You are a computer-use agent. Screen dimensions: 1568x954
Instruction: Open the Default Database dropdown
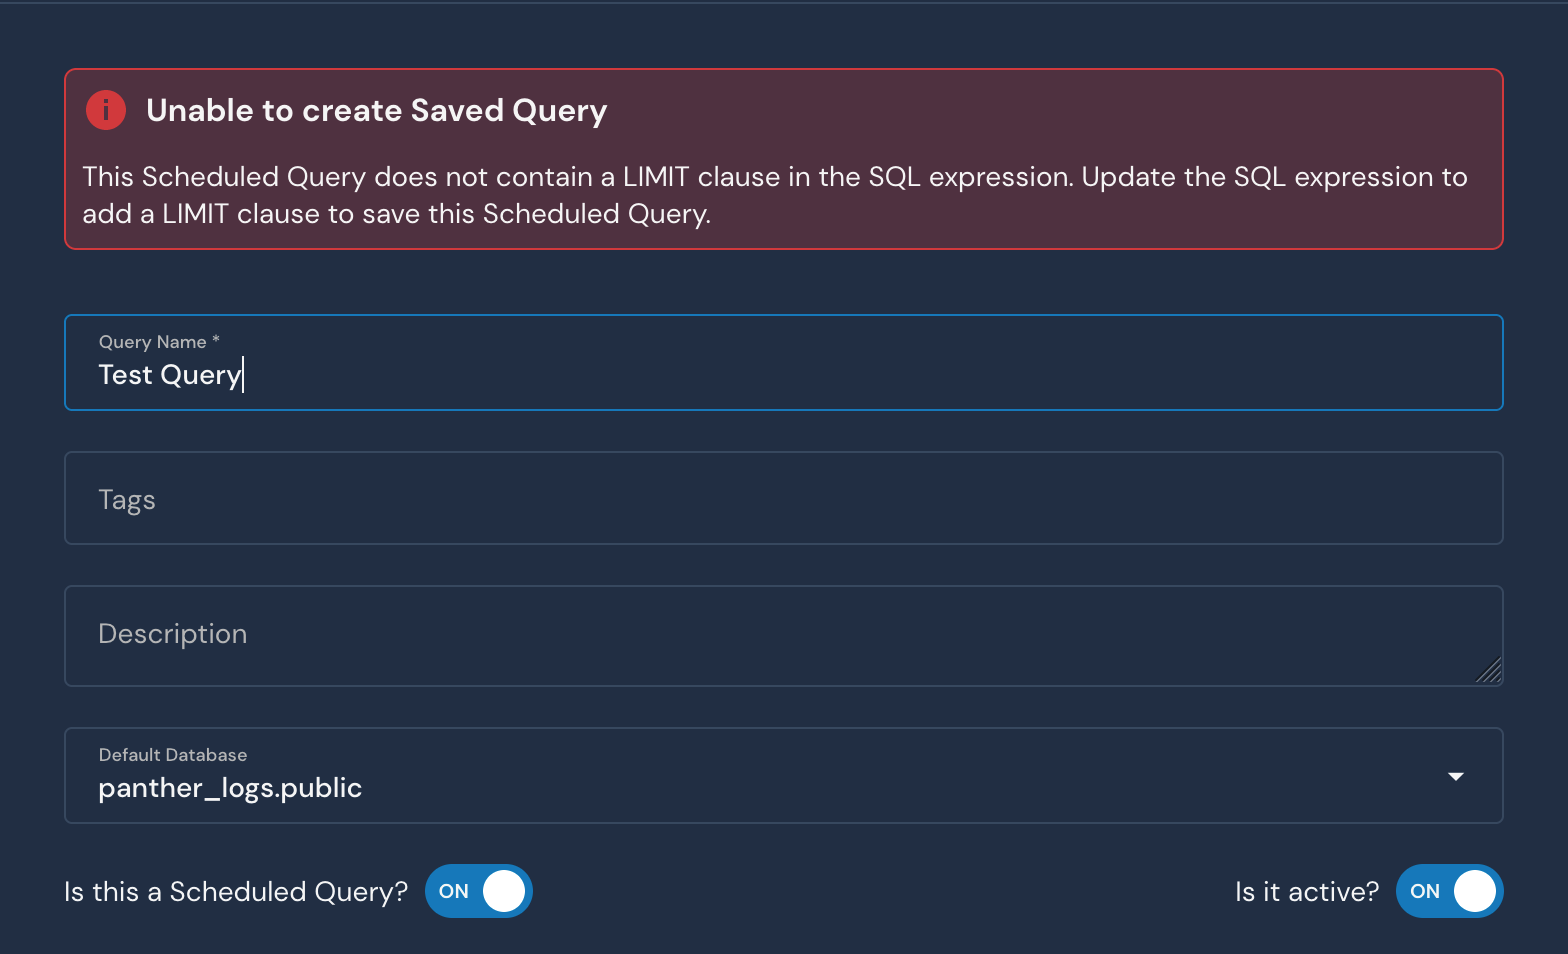coord(784,776)
